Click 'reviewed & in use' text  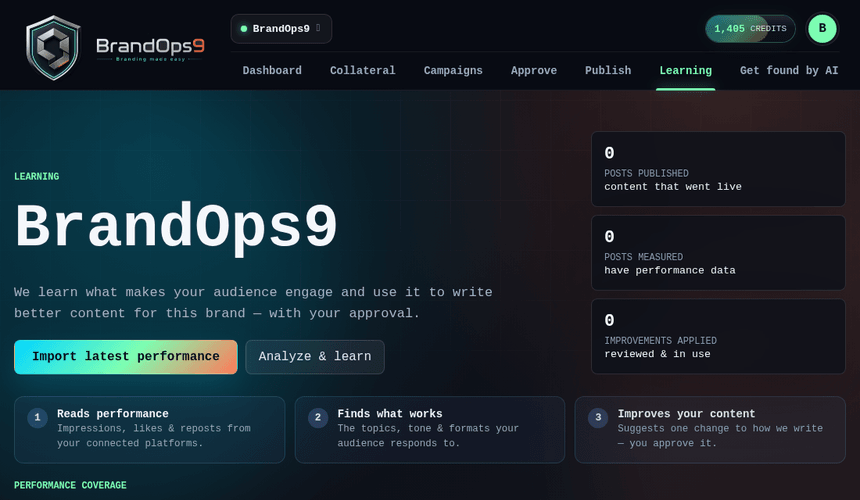pos(657,354)
